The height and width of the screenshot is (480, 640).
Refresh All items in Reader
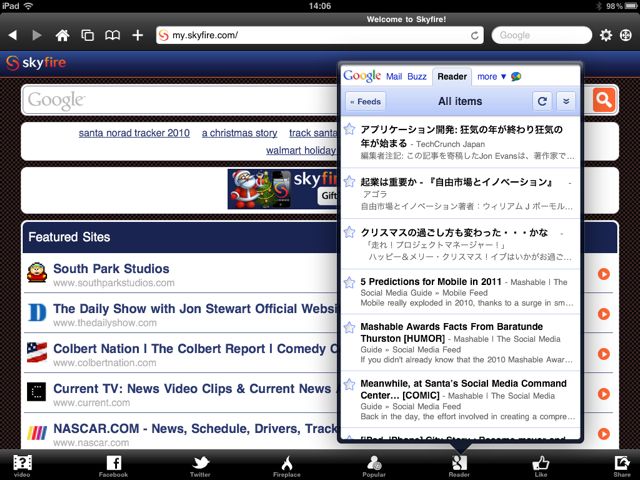(x=542, y=102)
